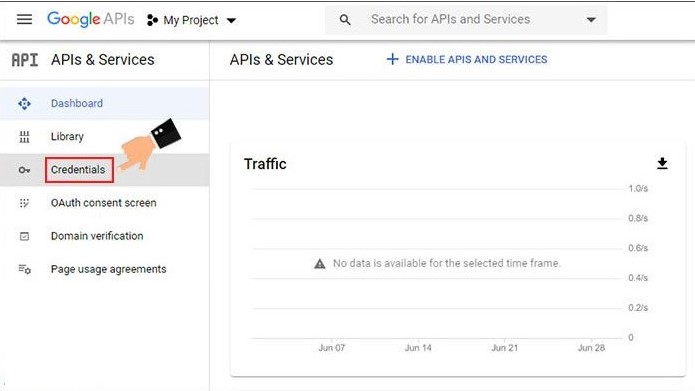Click the Google APIs logo
Screen dimensions: 695x391
(x=90, y=20)
